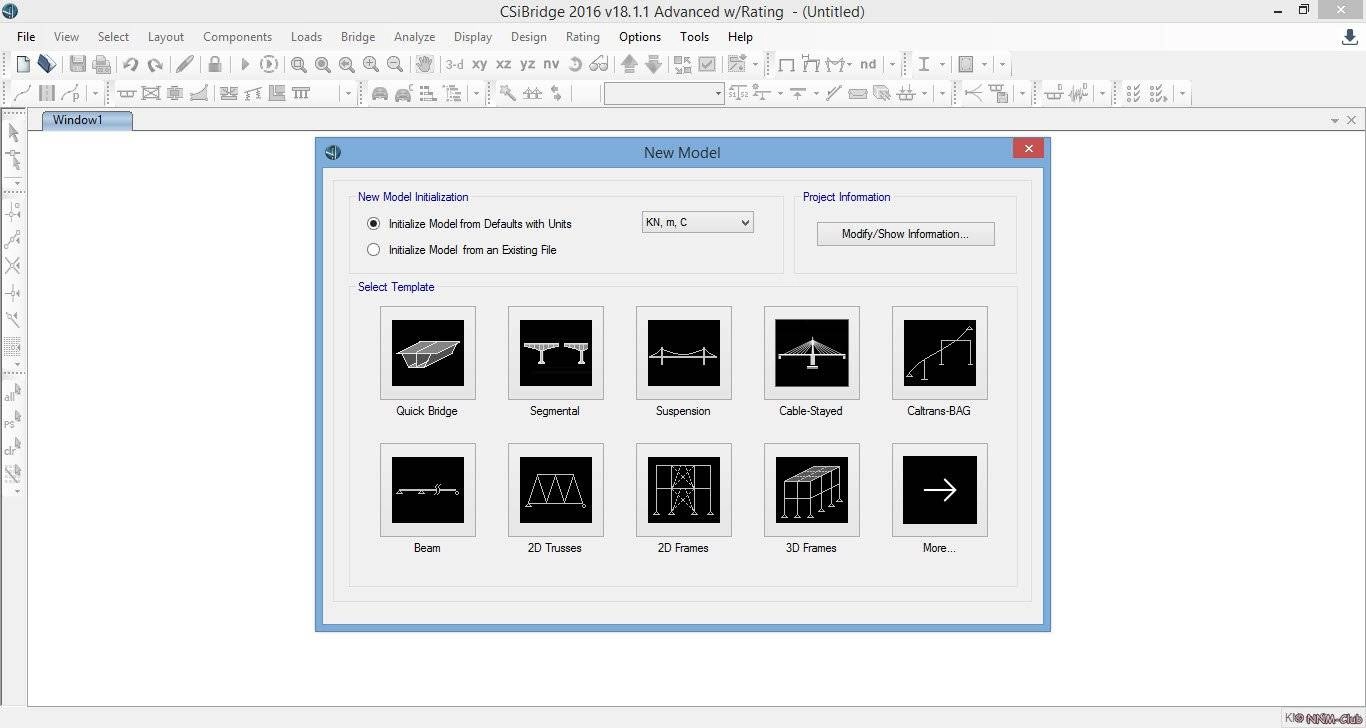Image resolution: width=1366 pixels, height=728 pixels.
Task: Open the empty combo box in second toolbar
Action: tap(664, 93)
